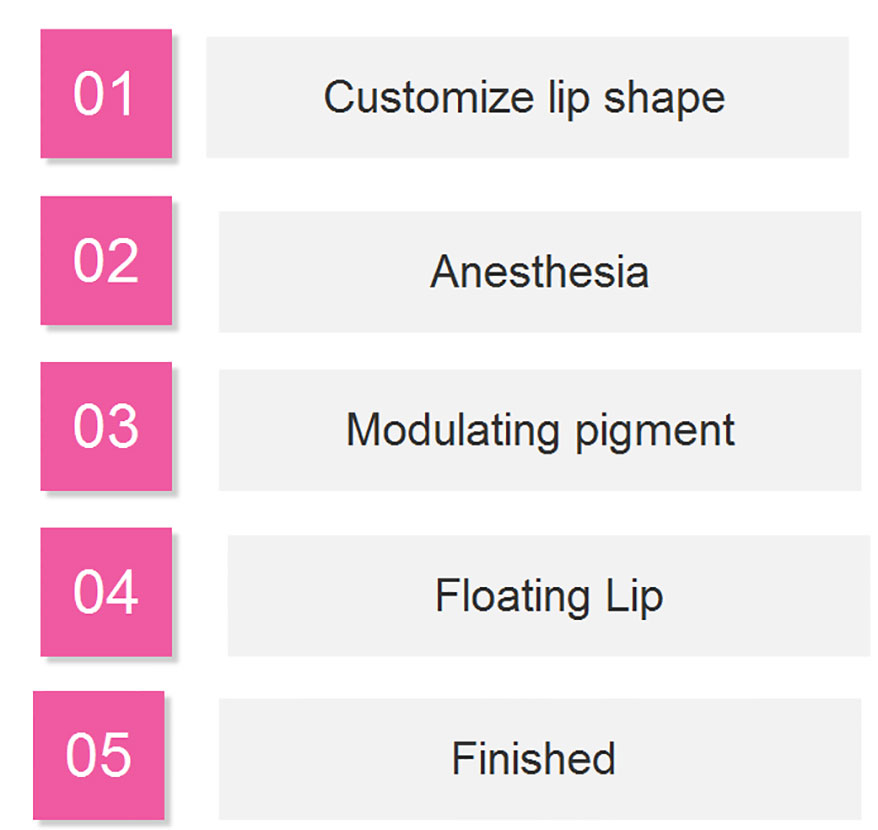This screenshot has width=878, height=830.
Task: Click the word pigment in third bar
Action: click(x=655, y=432)
